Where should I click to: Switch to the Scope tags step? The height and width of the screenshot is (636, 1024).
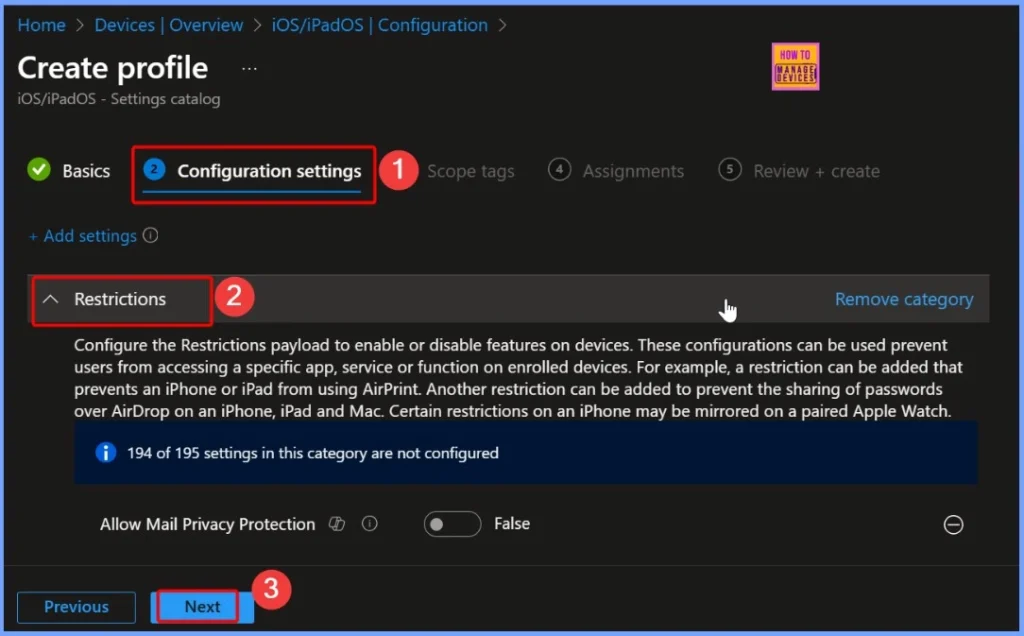[x=471, y=170]
